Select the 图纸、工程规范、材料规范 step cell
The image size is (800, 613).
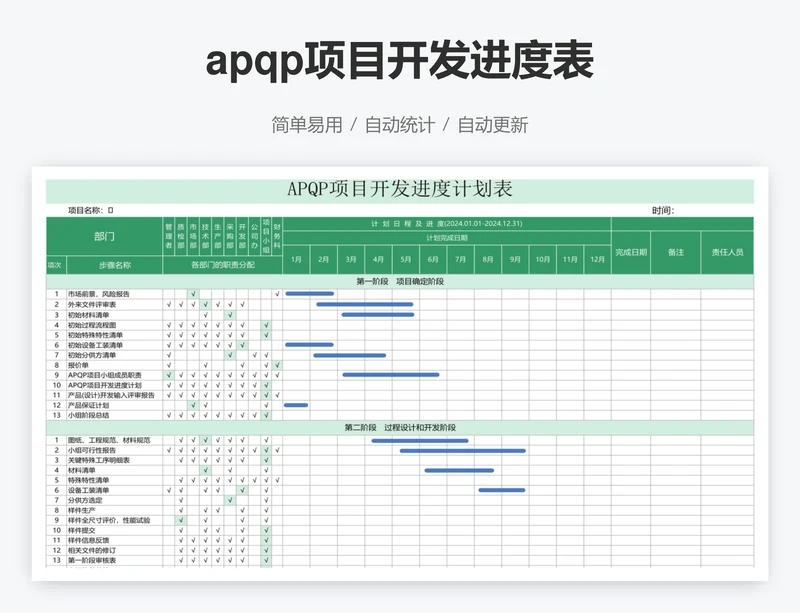click(114, 440)
